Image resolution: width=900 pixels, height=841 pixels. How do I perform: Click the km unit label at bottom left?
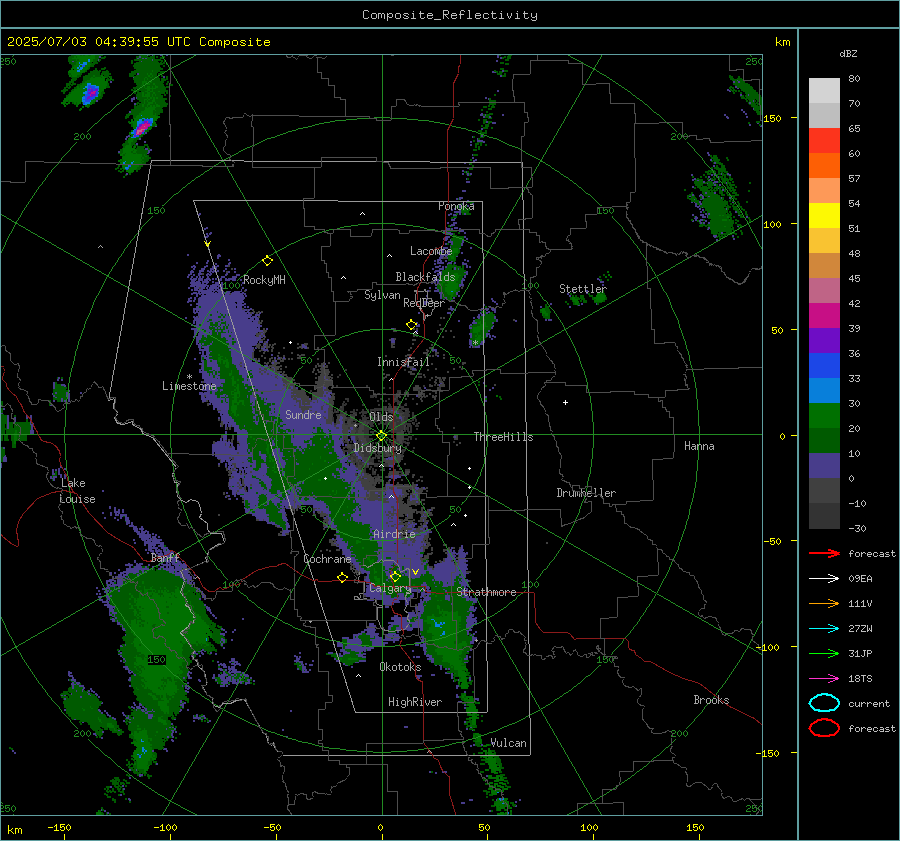(x=14, y=830)
